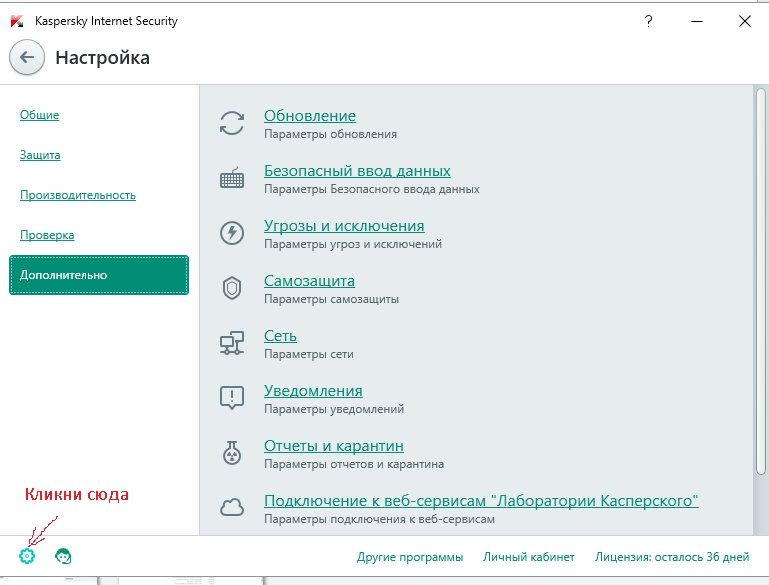Viewport: 769px width, 585px height.
Task: Click the back arrow button beside Настройка
Action: (27, 57)
